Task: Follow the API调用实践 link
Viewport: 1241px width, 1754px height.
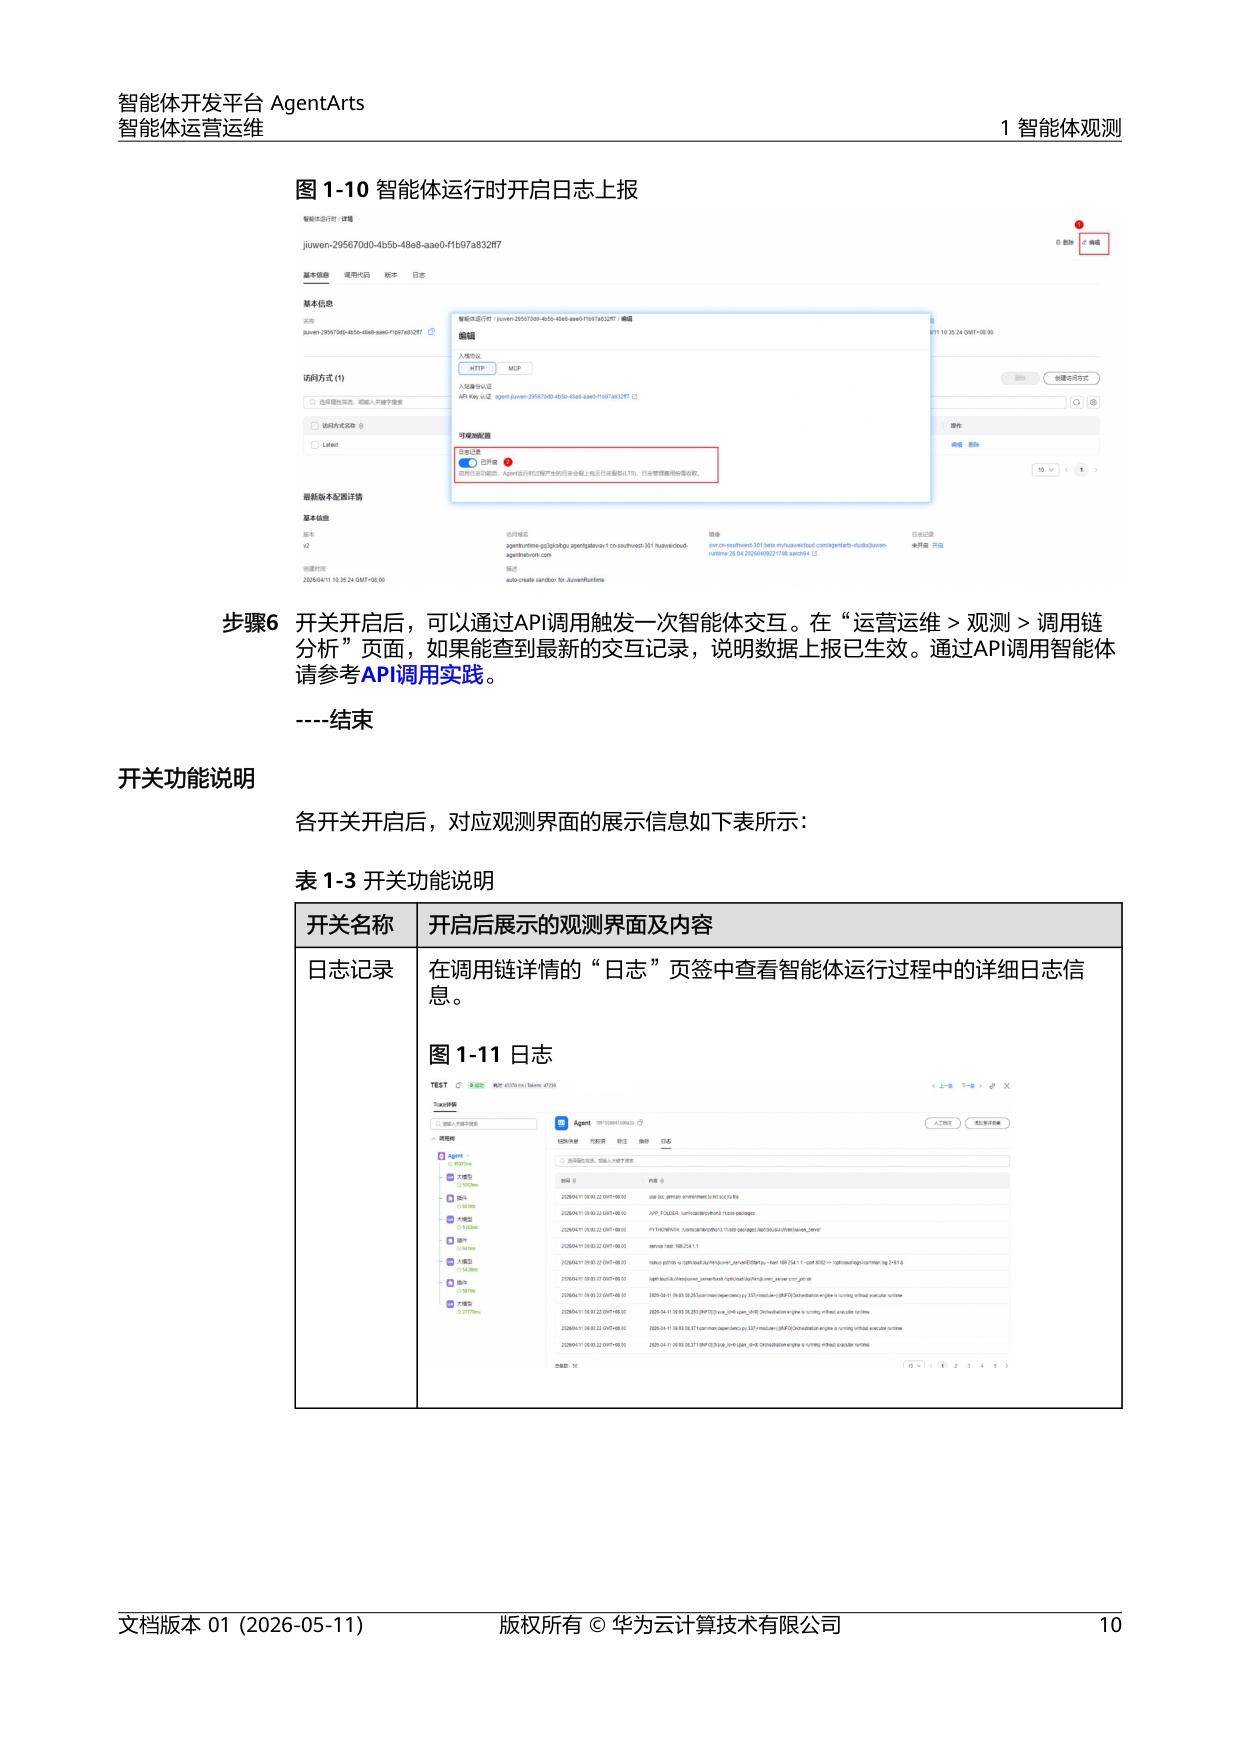Action: [x=421, y=675]
